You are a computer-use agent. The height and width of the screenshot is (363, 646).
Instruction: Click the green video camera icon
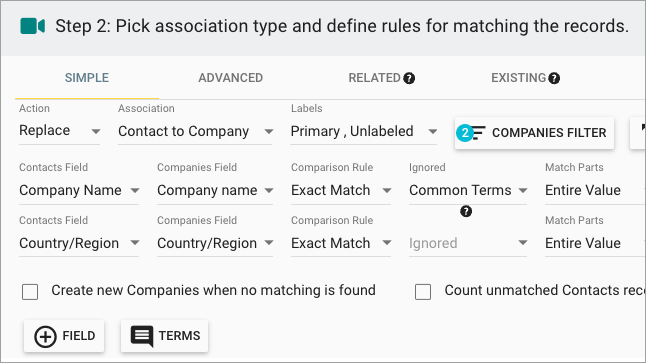pyautogui.click(x=33, y=26)
